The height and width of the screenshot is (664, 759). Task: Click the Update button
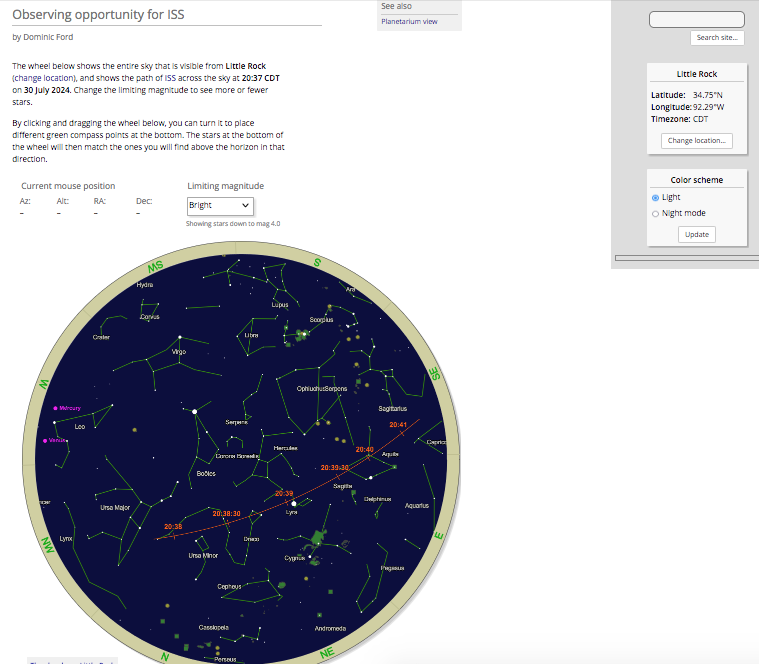697,235
